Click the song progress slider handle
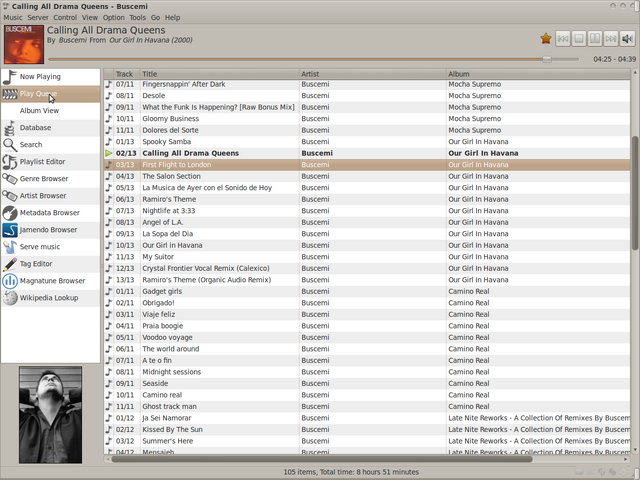This screenshot has height=480, width=640. (547, 59)
